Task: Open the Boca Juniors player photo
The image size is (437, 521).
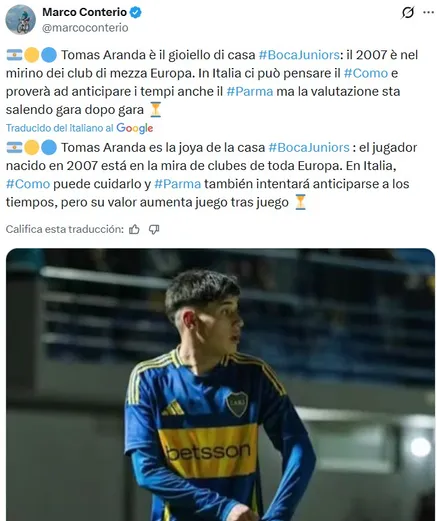Action: click(220, 385)
